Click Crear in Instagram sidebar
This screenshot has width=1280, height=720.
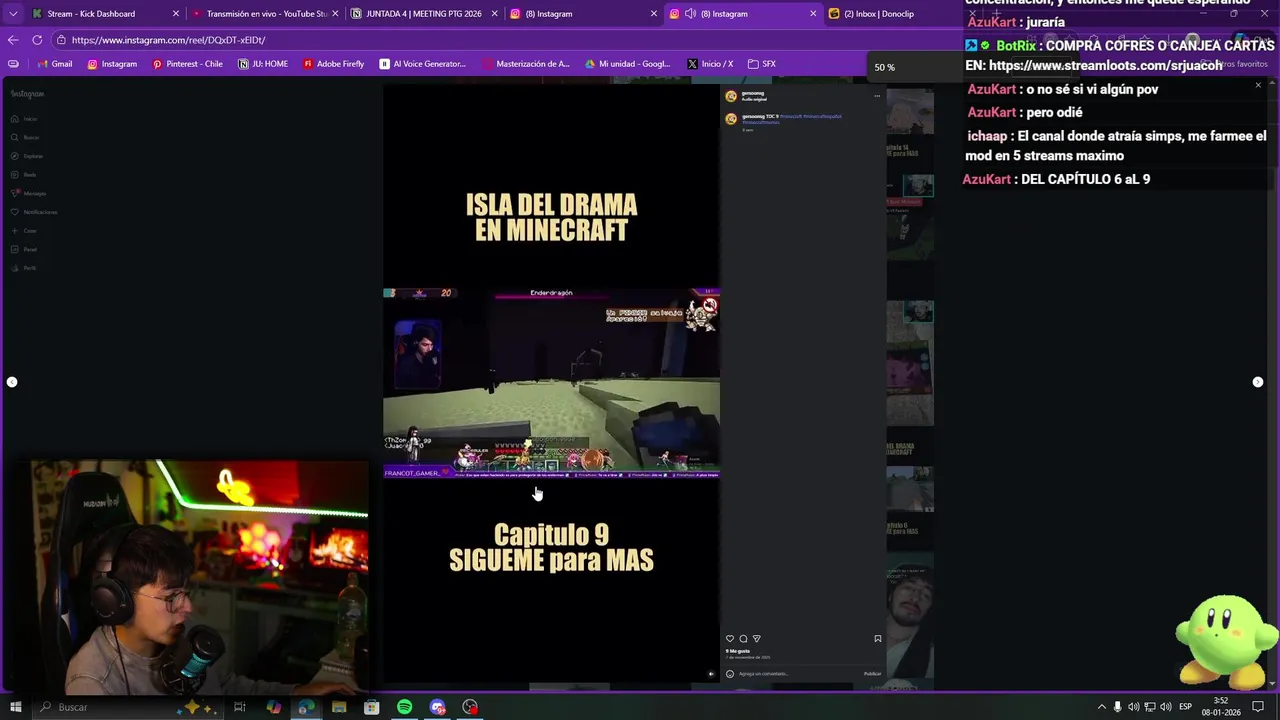24,231
